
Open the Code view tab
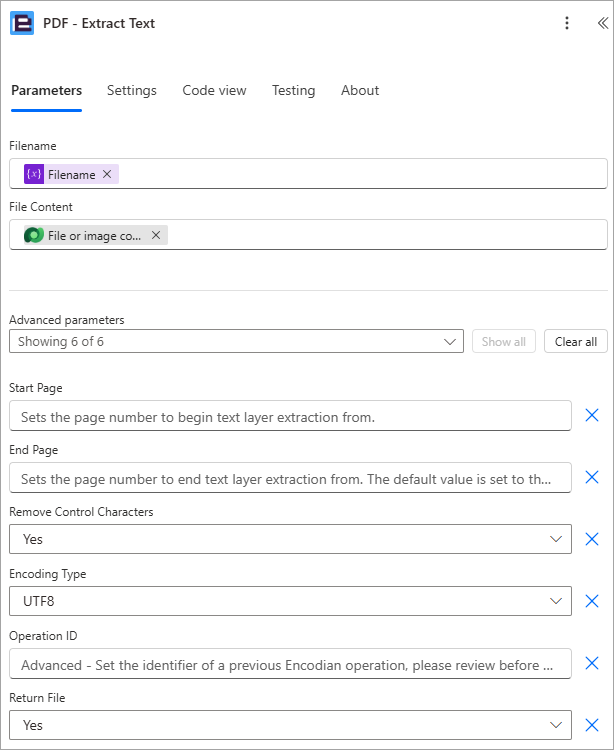point(214,90)
